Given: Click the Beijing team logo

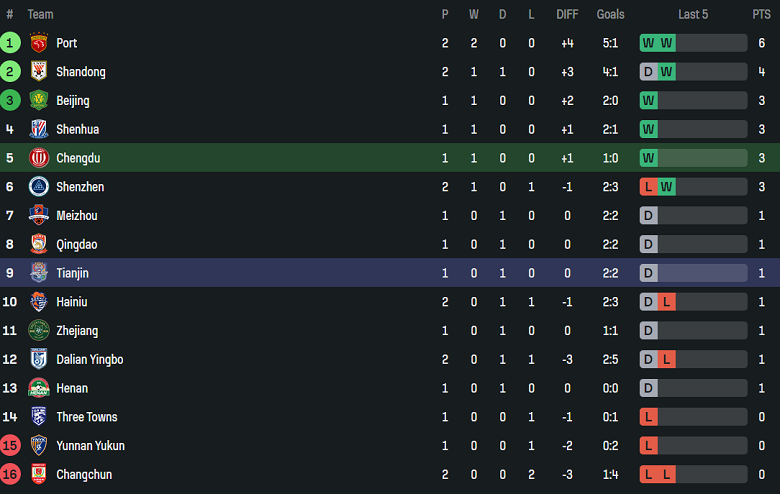Looking at the screenshot, I should pos(39,101).
